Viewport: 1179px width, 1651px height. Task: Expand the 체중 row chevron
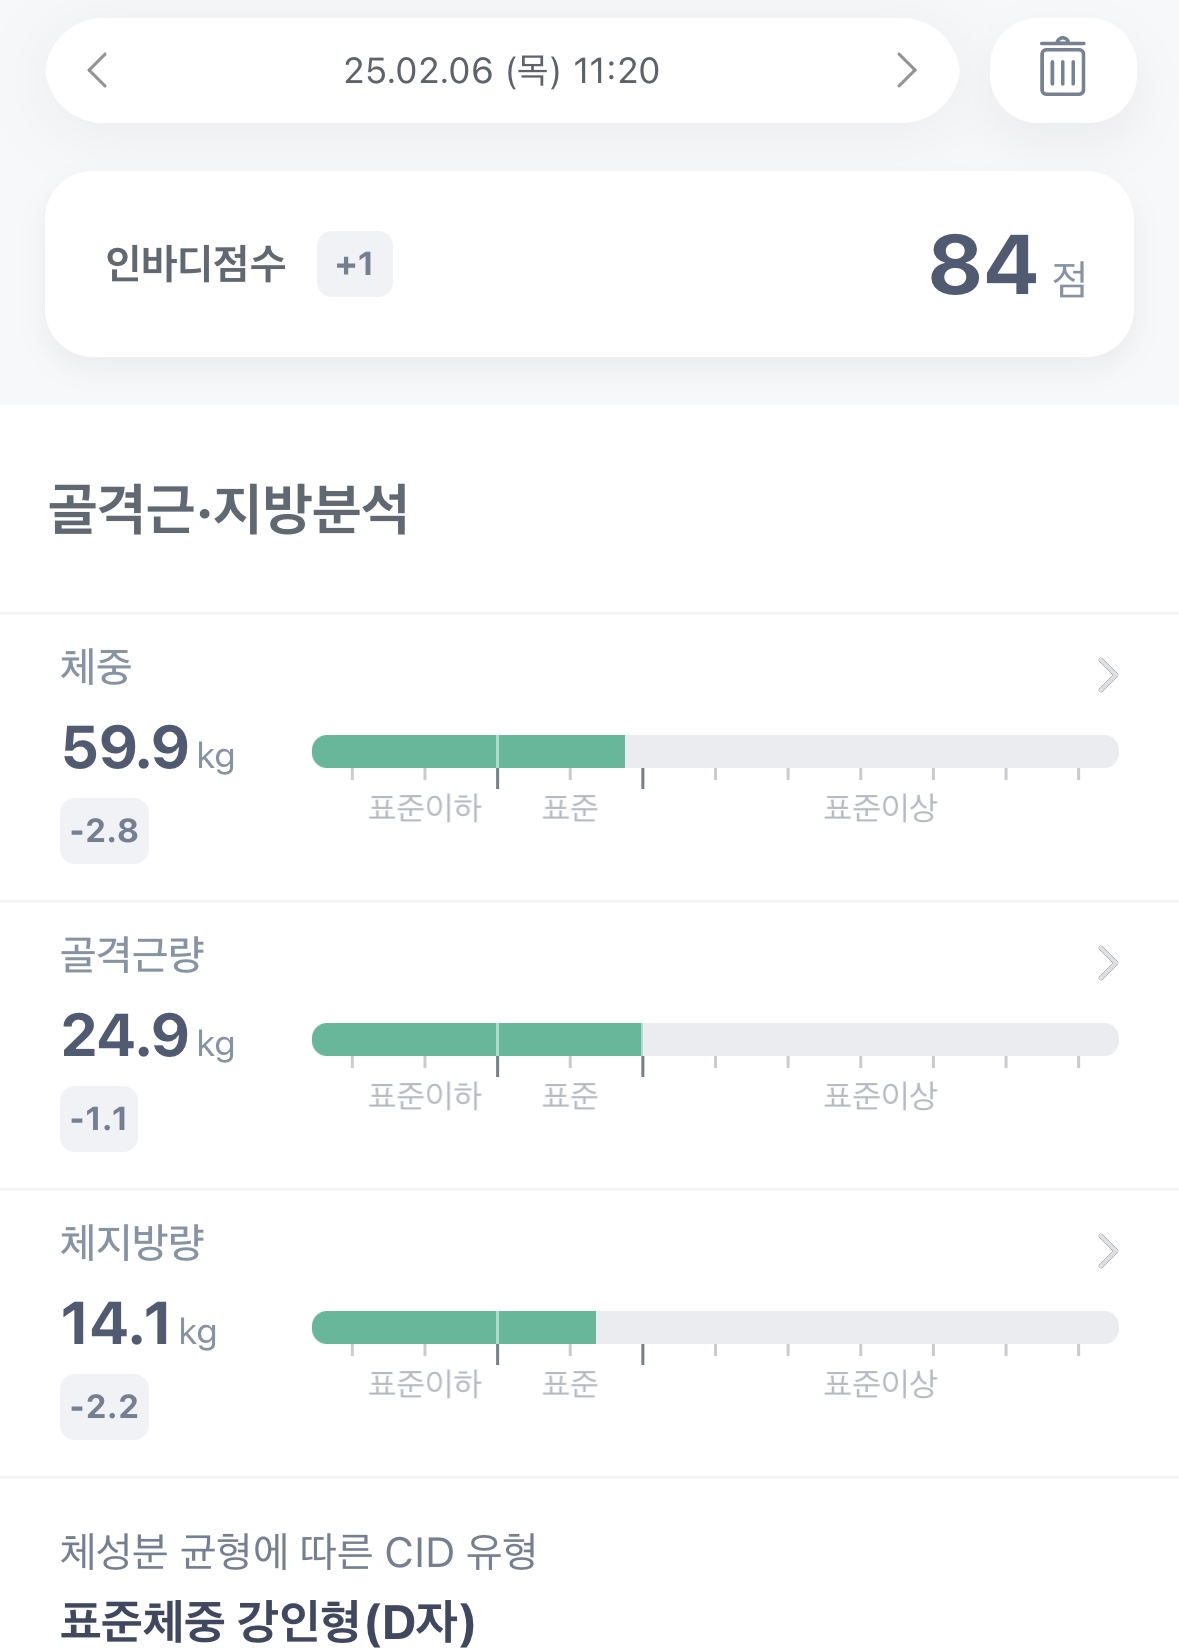(1107, 675)
